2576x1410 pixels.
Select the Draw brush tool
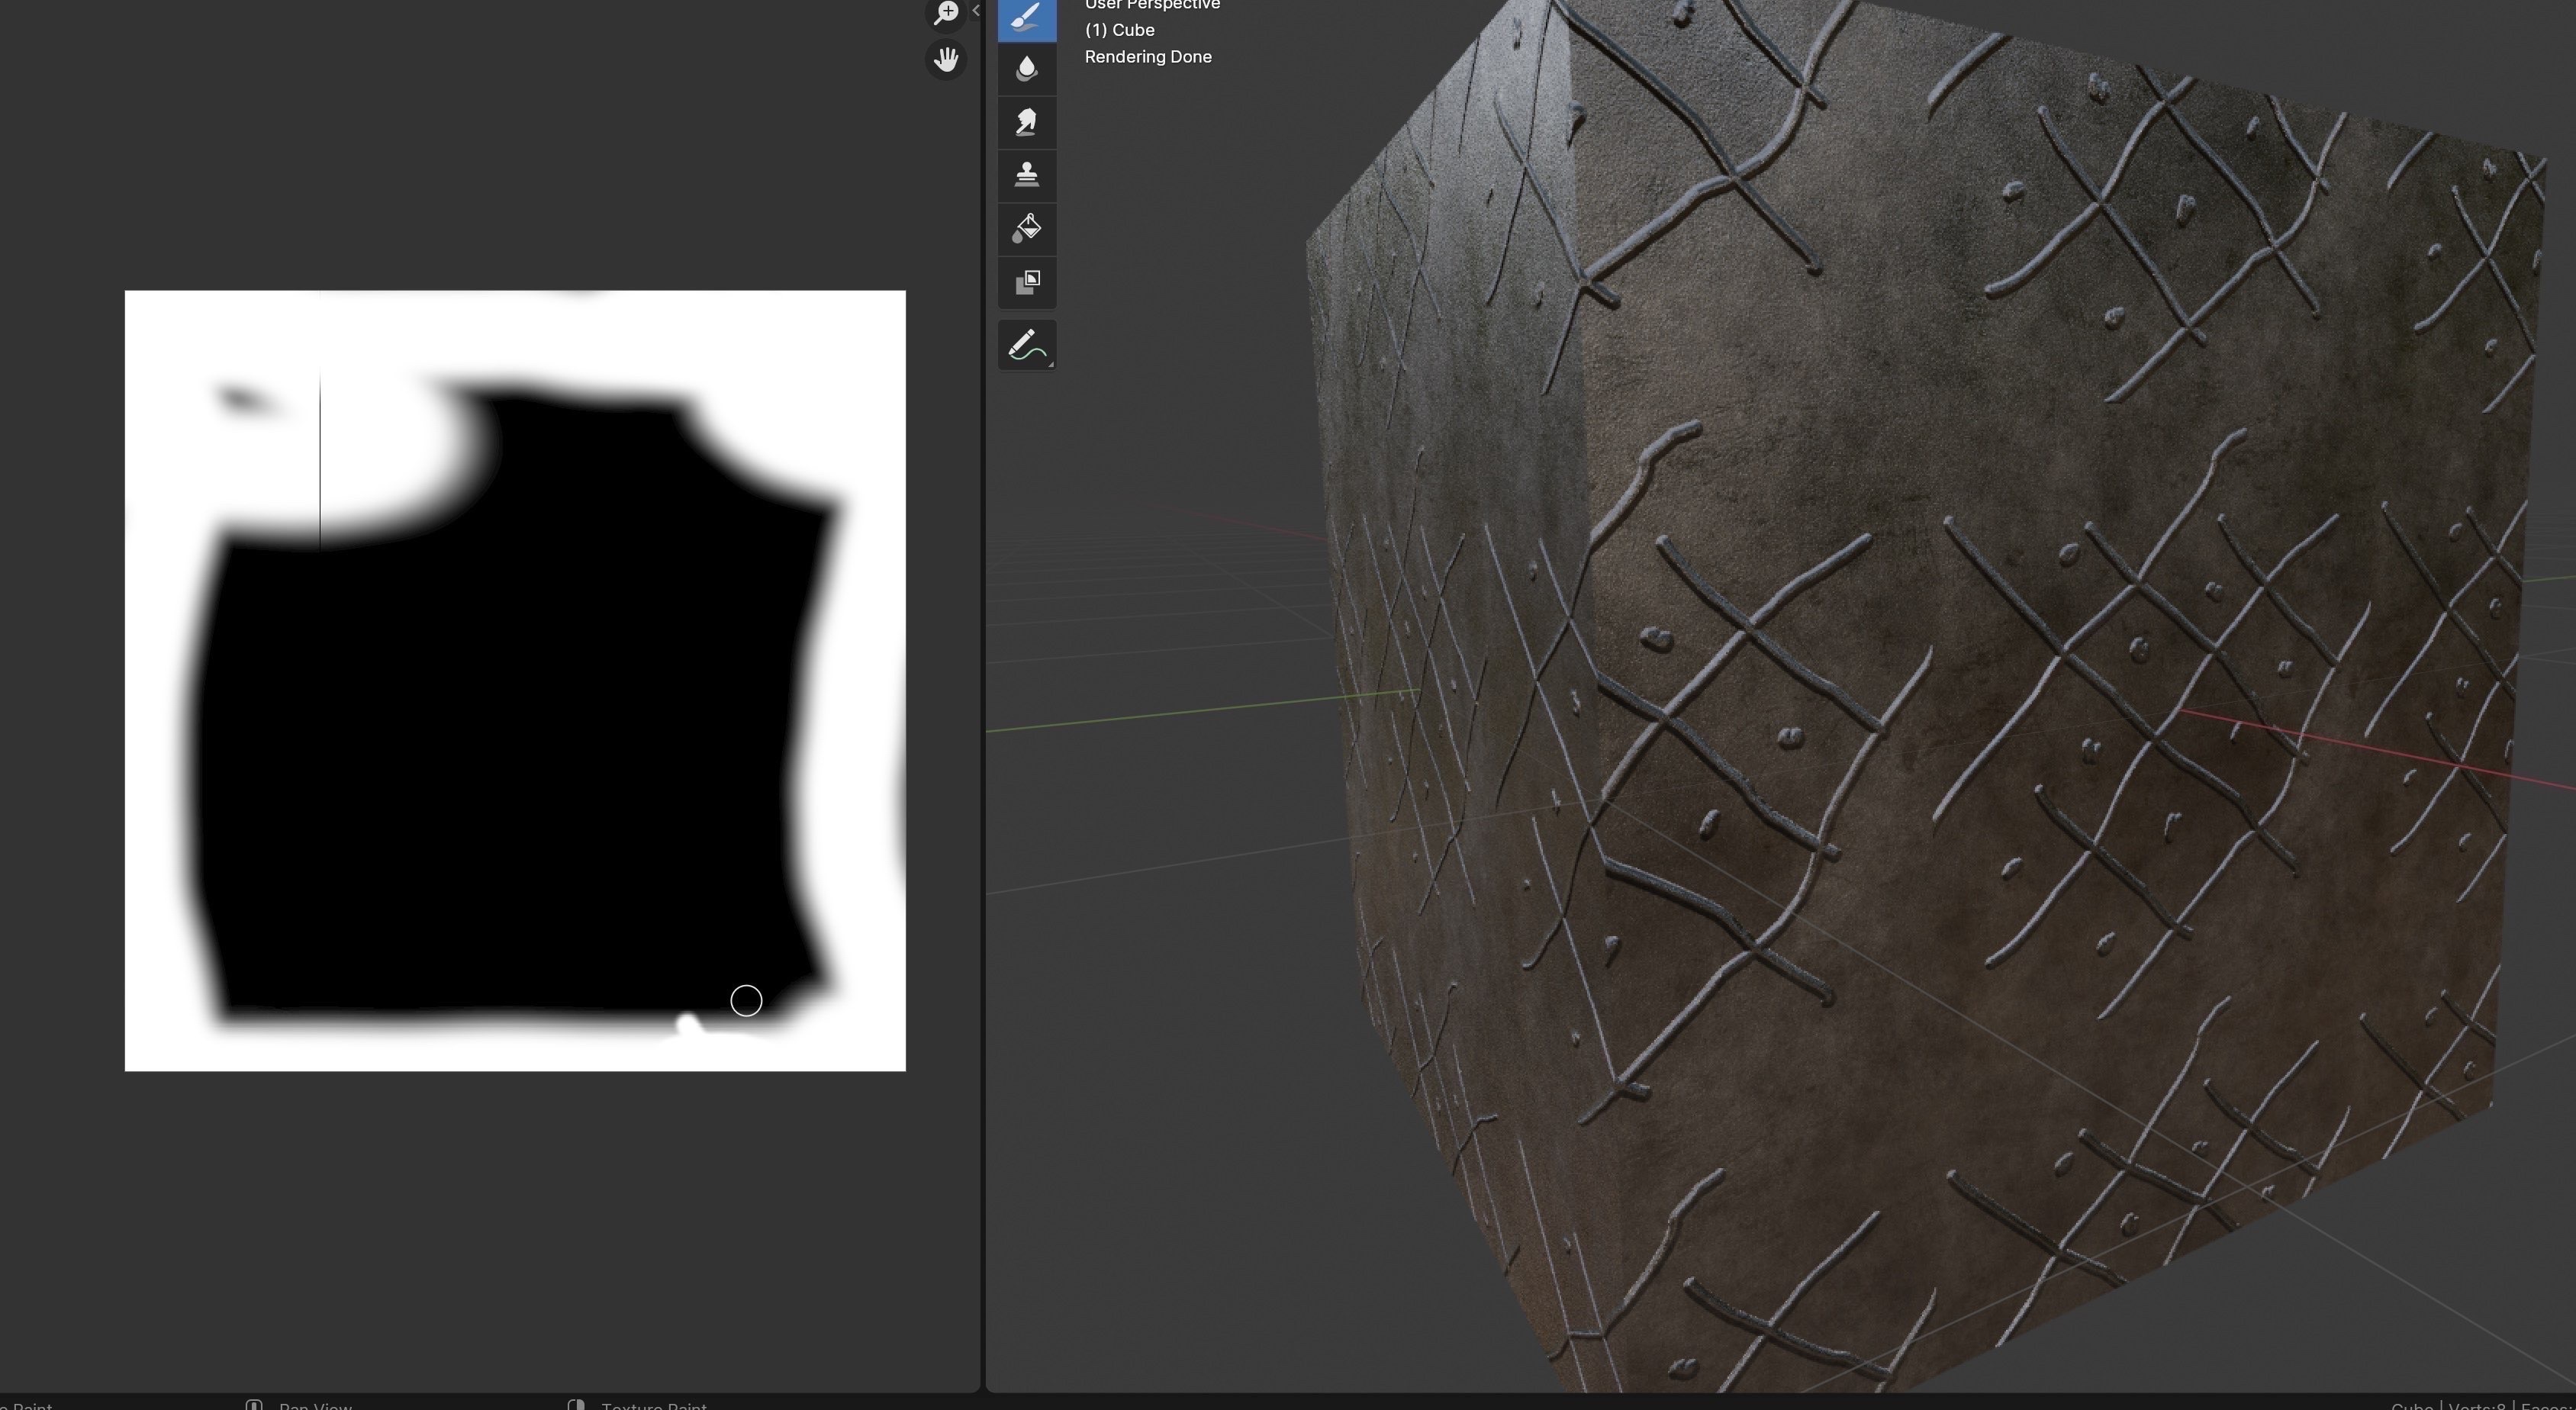(1027, 19)
